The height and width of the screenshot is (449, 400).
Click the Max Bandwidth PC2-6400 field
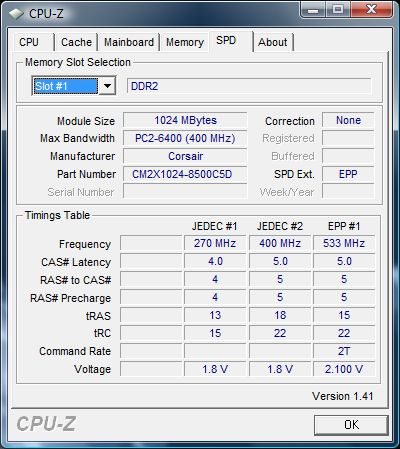pyautogui.click(x=185, y=138)
